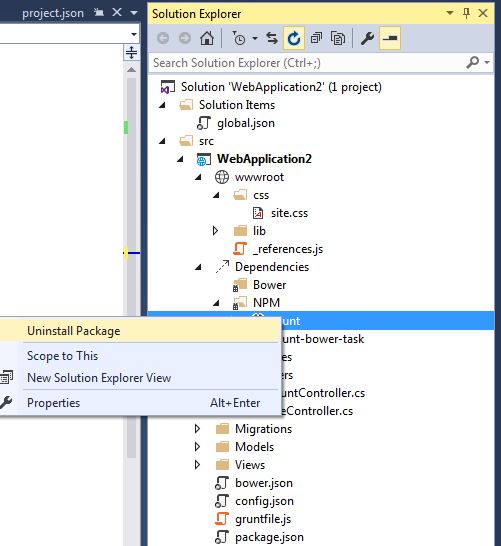Click the Forward navigation arrow in Solution Explorer
Image resolution: width=501 pixels, height=546 pixels.
tap(185, 38)
